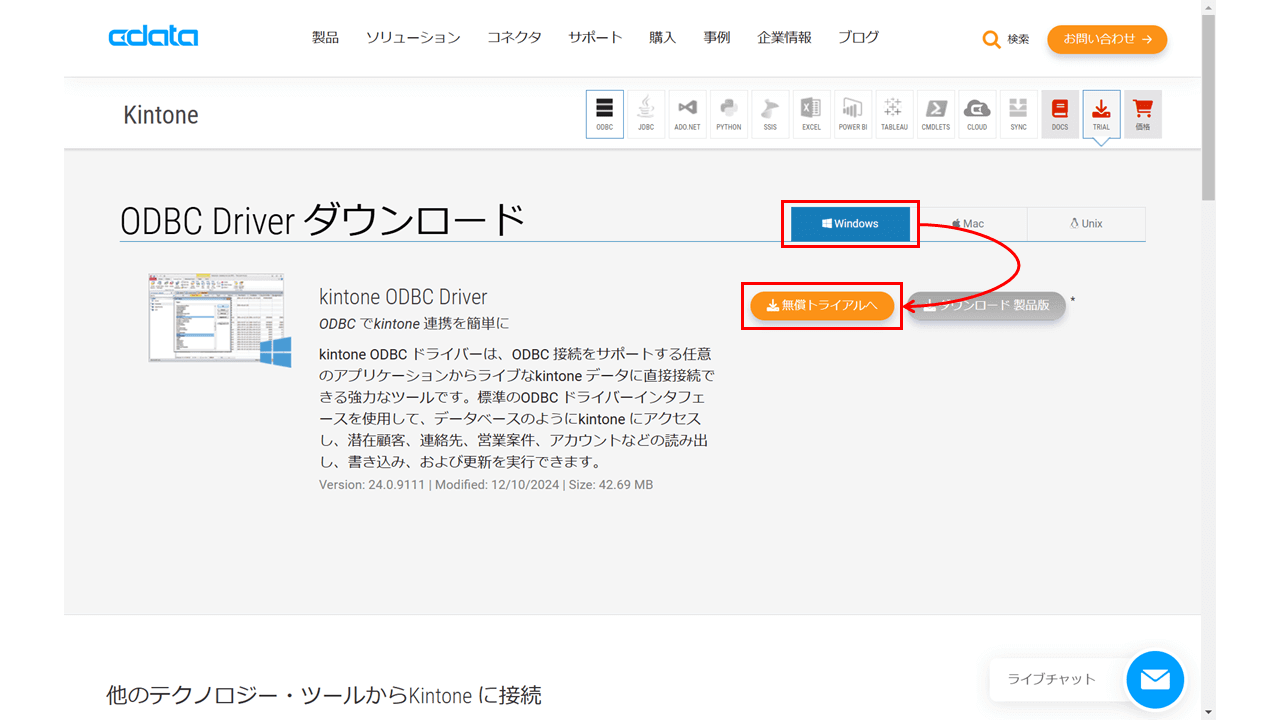Screen dimensions: 1280x720
Task: Click the ODBC でkintone 連携を簡単に subtitle
Action: tap(414, 324)
